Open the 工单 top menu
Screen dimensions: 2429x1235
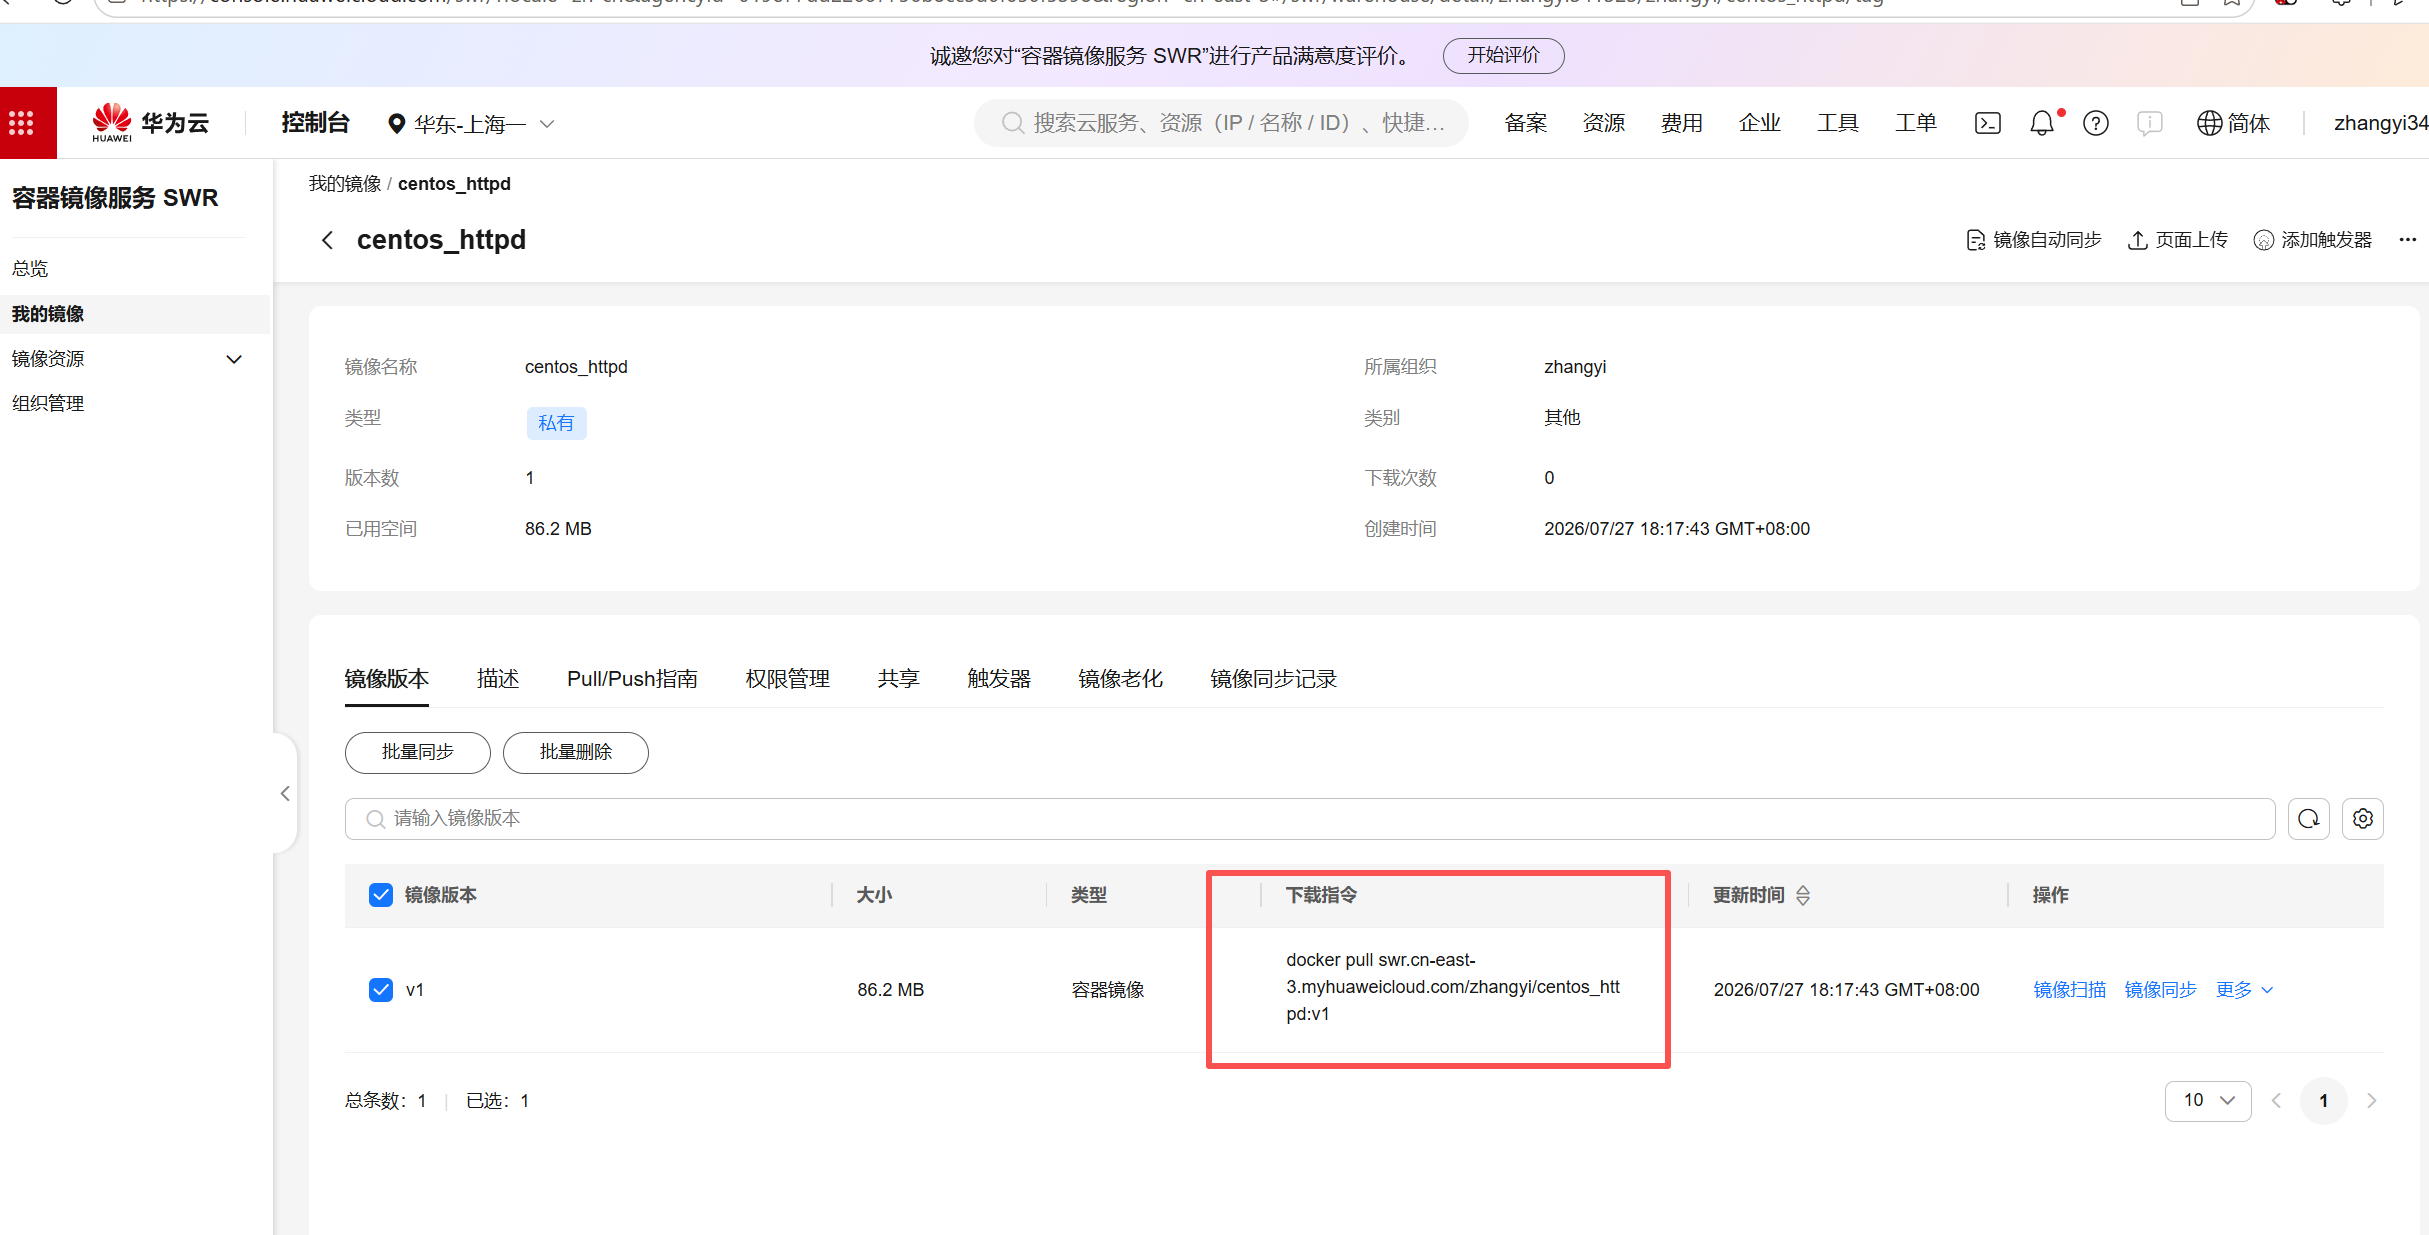click(1916, 123)
